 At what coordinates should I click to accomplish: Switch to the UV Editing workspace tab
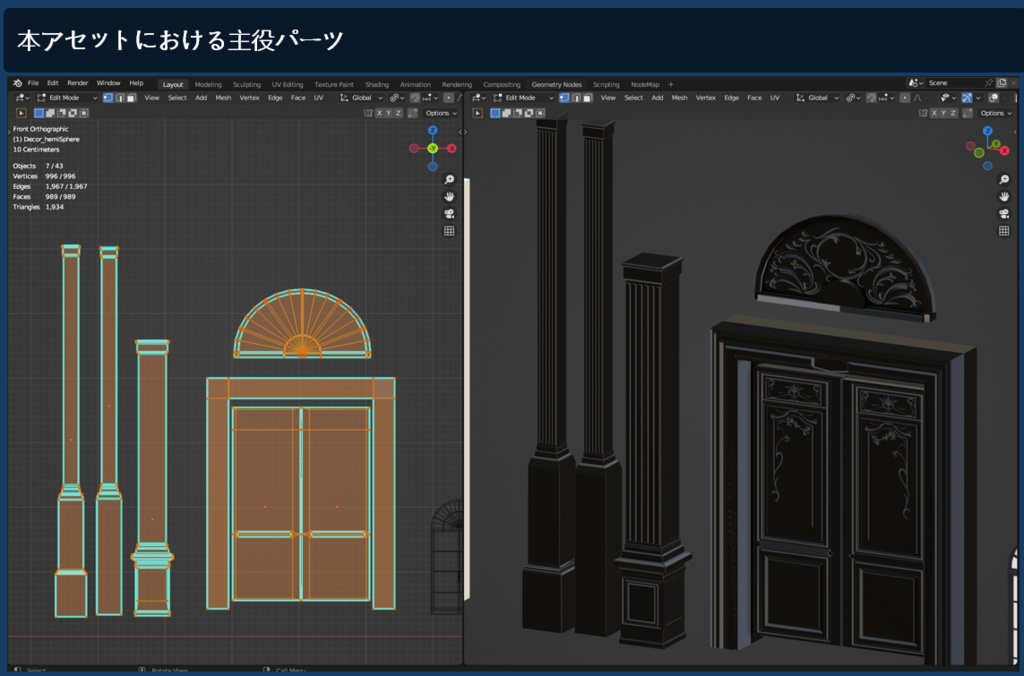point(286,84)
